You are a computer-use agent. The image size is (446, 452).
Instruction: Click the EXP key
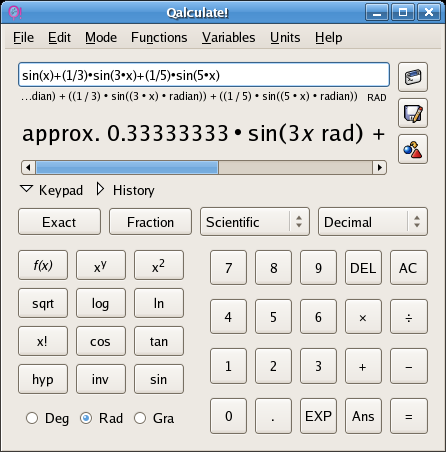coord(318,416)
